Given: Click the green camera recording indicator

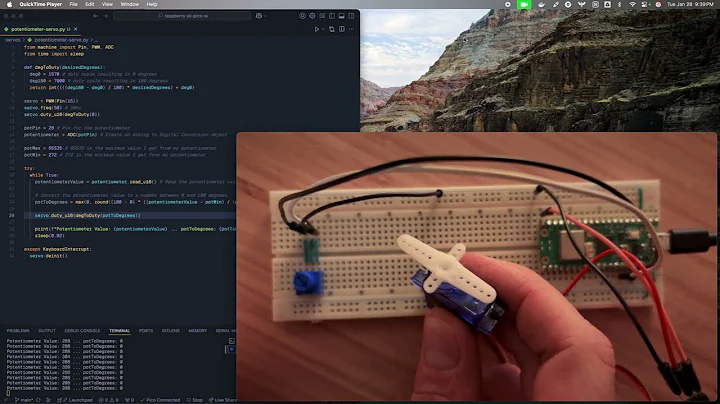Looking at the screenshot, I should click(x=523, y=4).
